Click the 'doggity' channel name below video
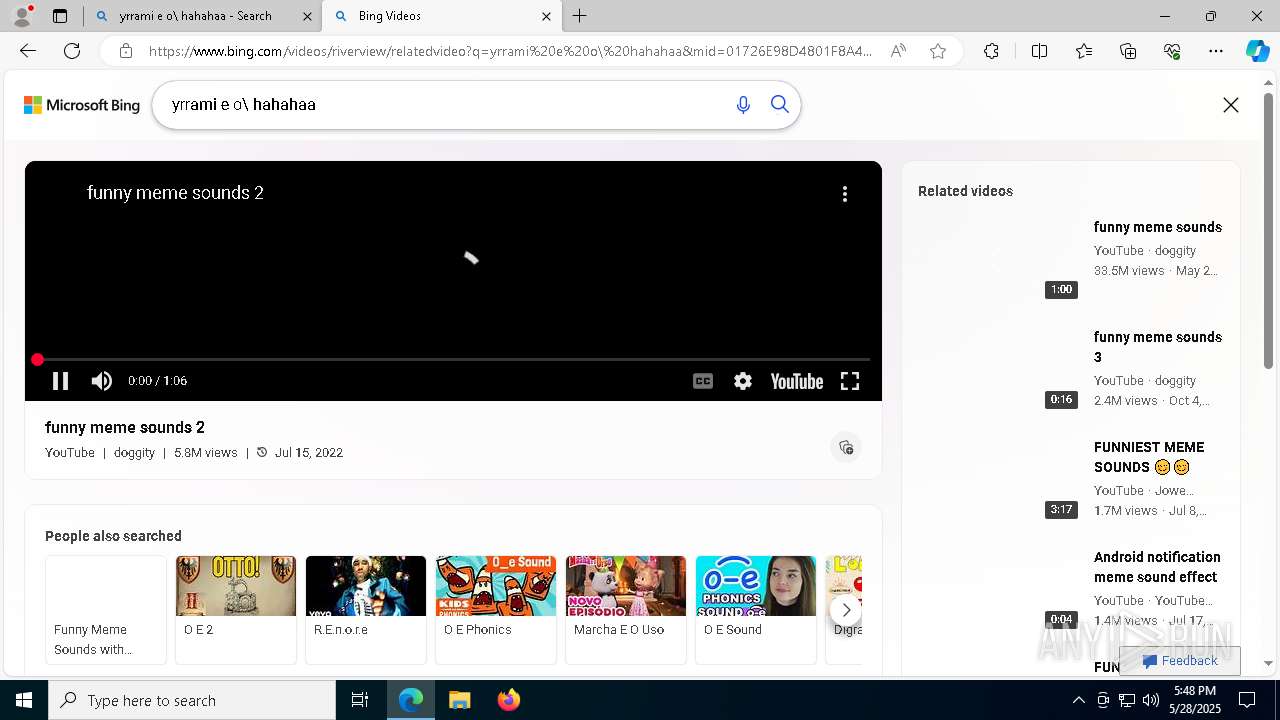 134,453
